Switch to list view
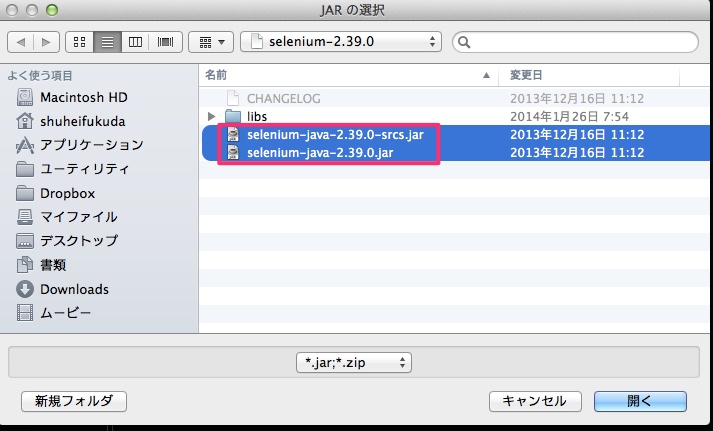713x431 pixels. (107, 42)
